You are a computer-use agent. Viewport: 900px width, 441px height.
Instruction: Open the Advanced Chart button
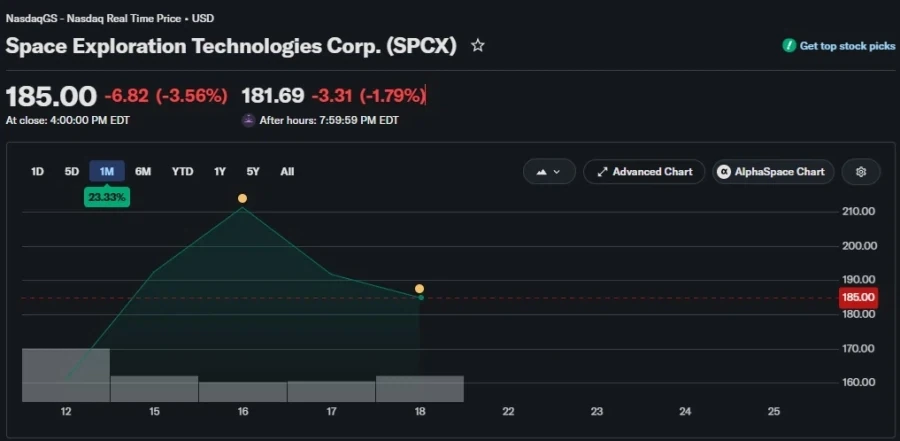pos(644,172)
